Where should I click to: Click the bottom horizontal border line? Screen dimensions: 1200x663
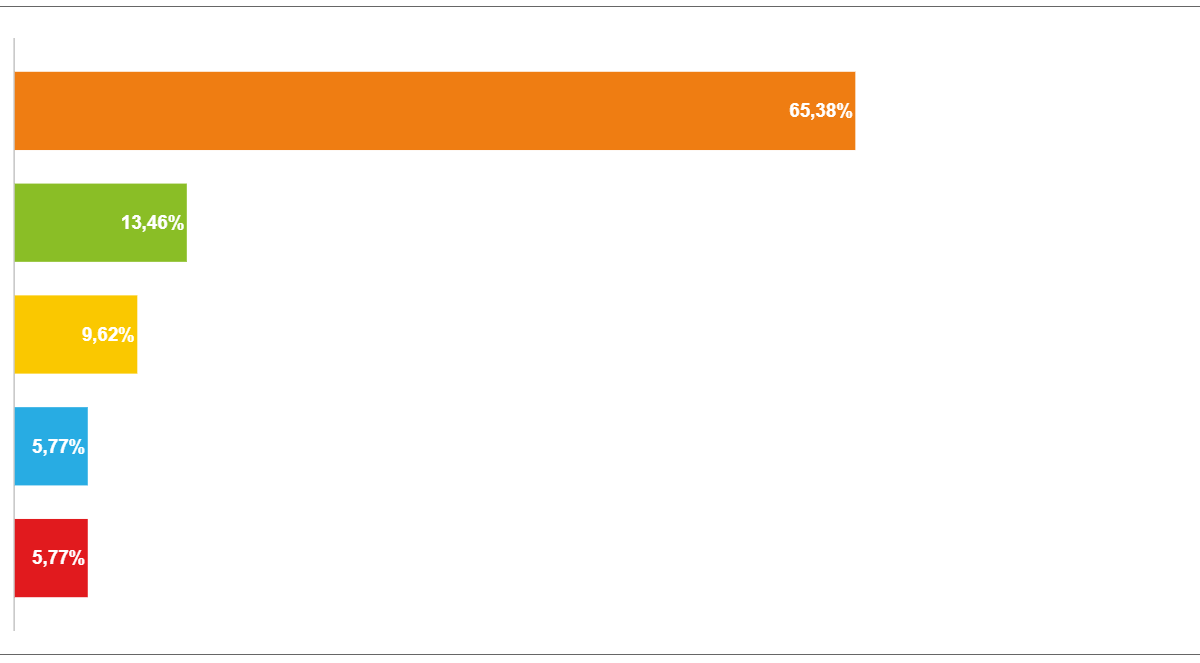pos(600,655)
